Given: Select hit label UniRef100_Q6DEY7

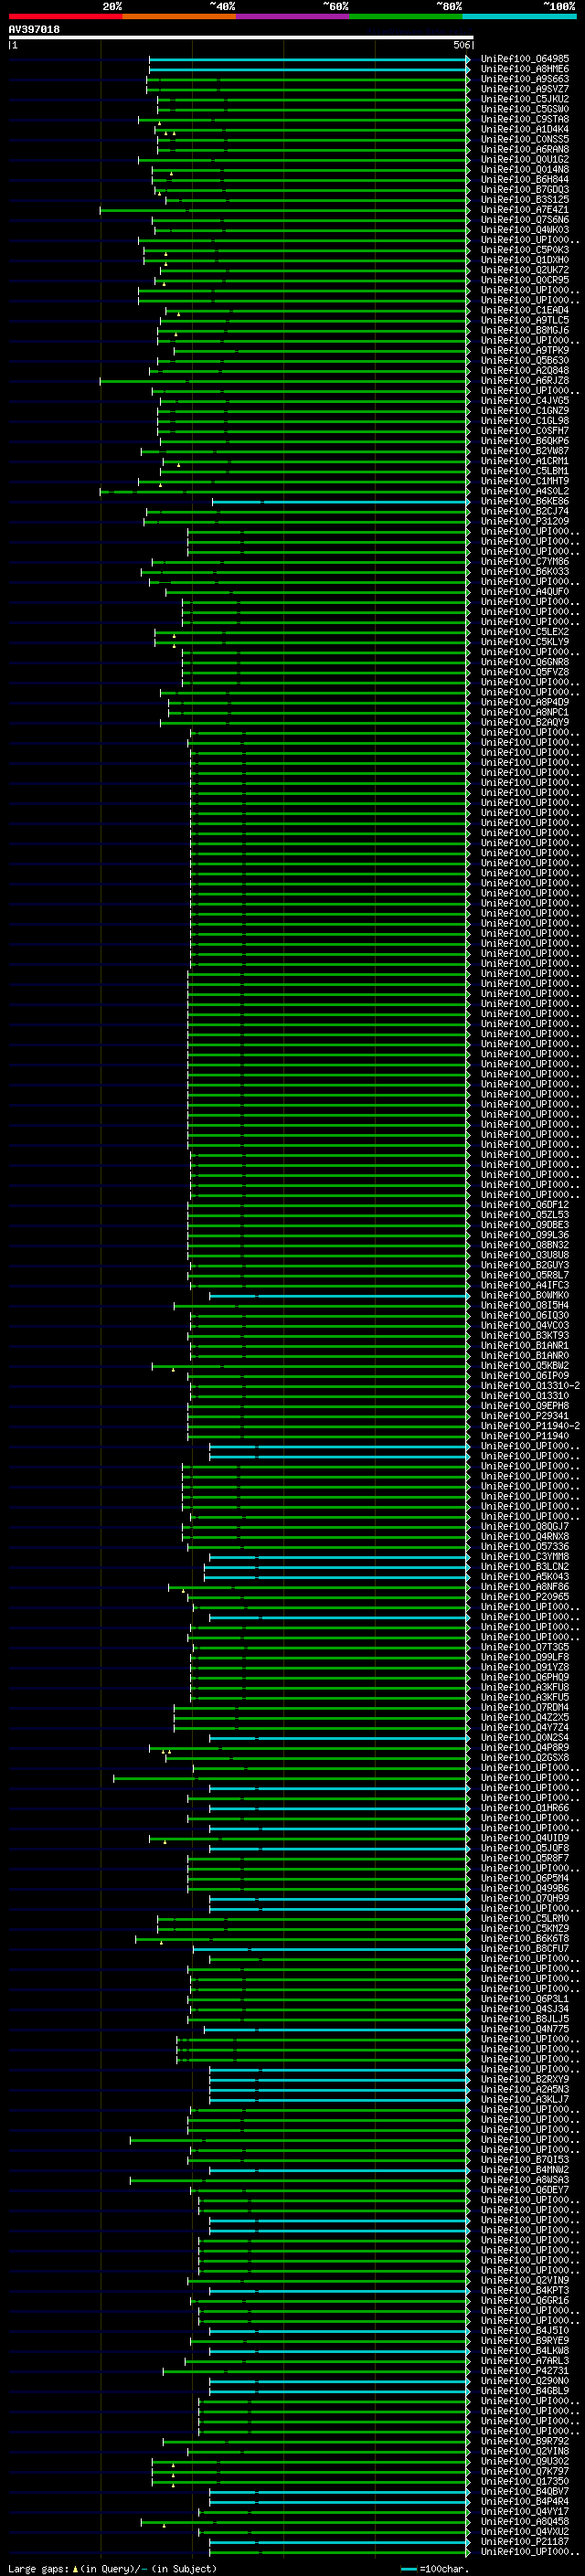Looking at the screenshot, I should (525, 2190).
